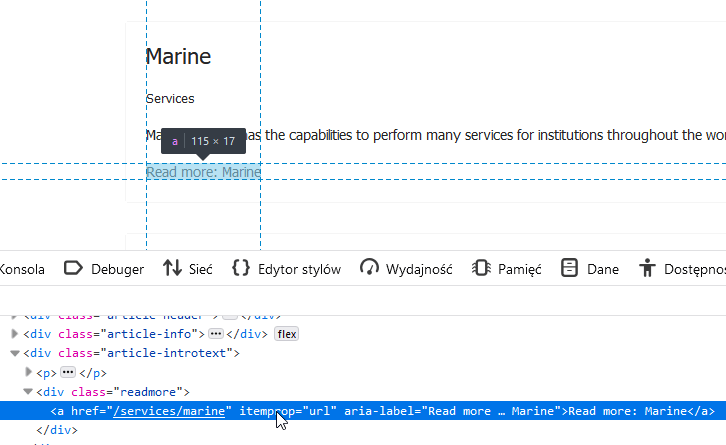Expand the p element node
726x445 pixels.
click(28, 372)
